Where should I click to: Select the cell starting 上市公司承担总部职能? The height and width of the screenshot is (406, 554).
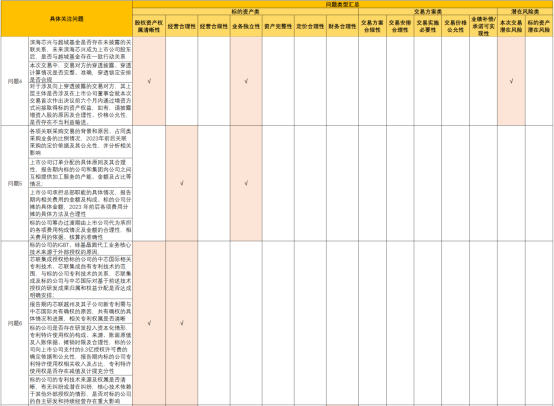pyautogui.click(x=80, y=203)
